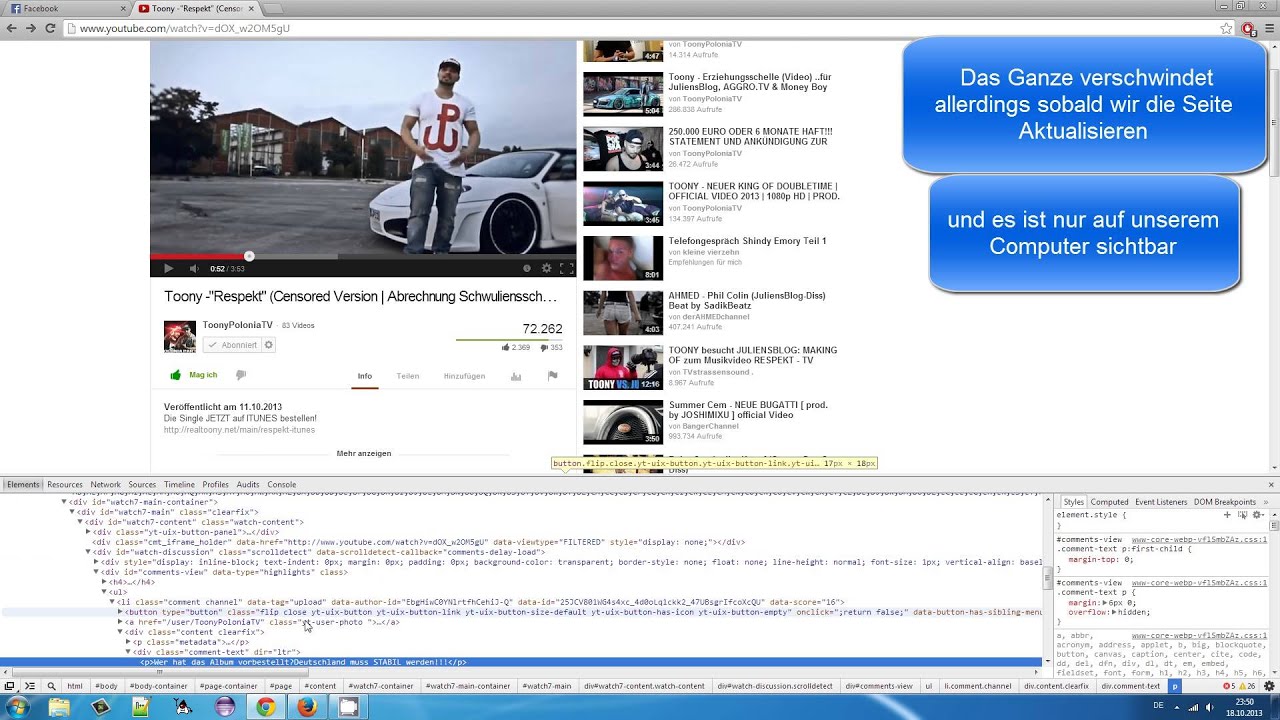Viewport: 1280px width, 720px height.
Task: Expand description with Mehr anzeigen
Action: click(364, 453)
